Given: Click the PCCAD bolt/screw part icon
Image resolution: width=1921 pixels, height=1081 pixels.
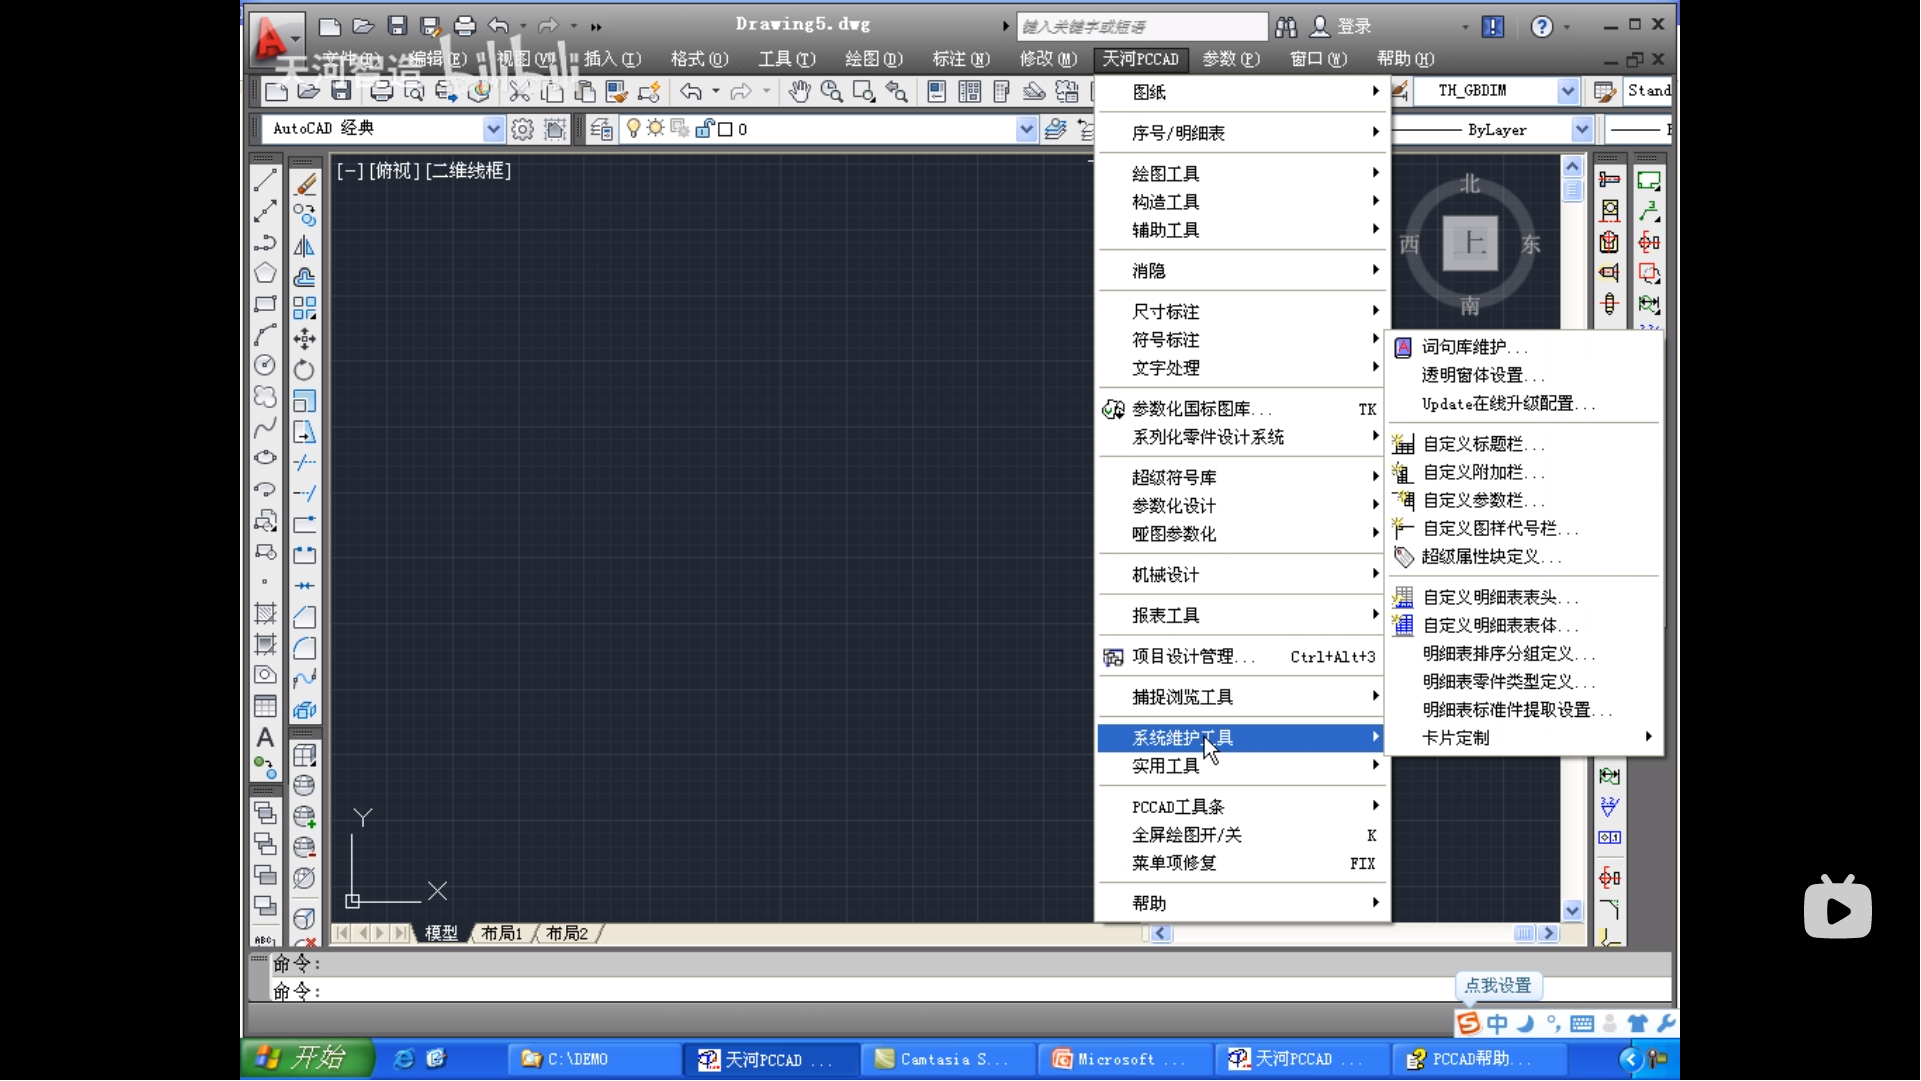Looking at the screenshot, I should tap(1609, 179).
